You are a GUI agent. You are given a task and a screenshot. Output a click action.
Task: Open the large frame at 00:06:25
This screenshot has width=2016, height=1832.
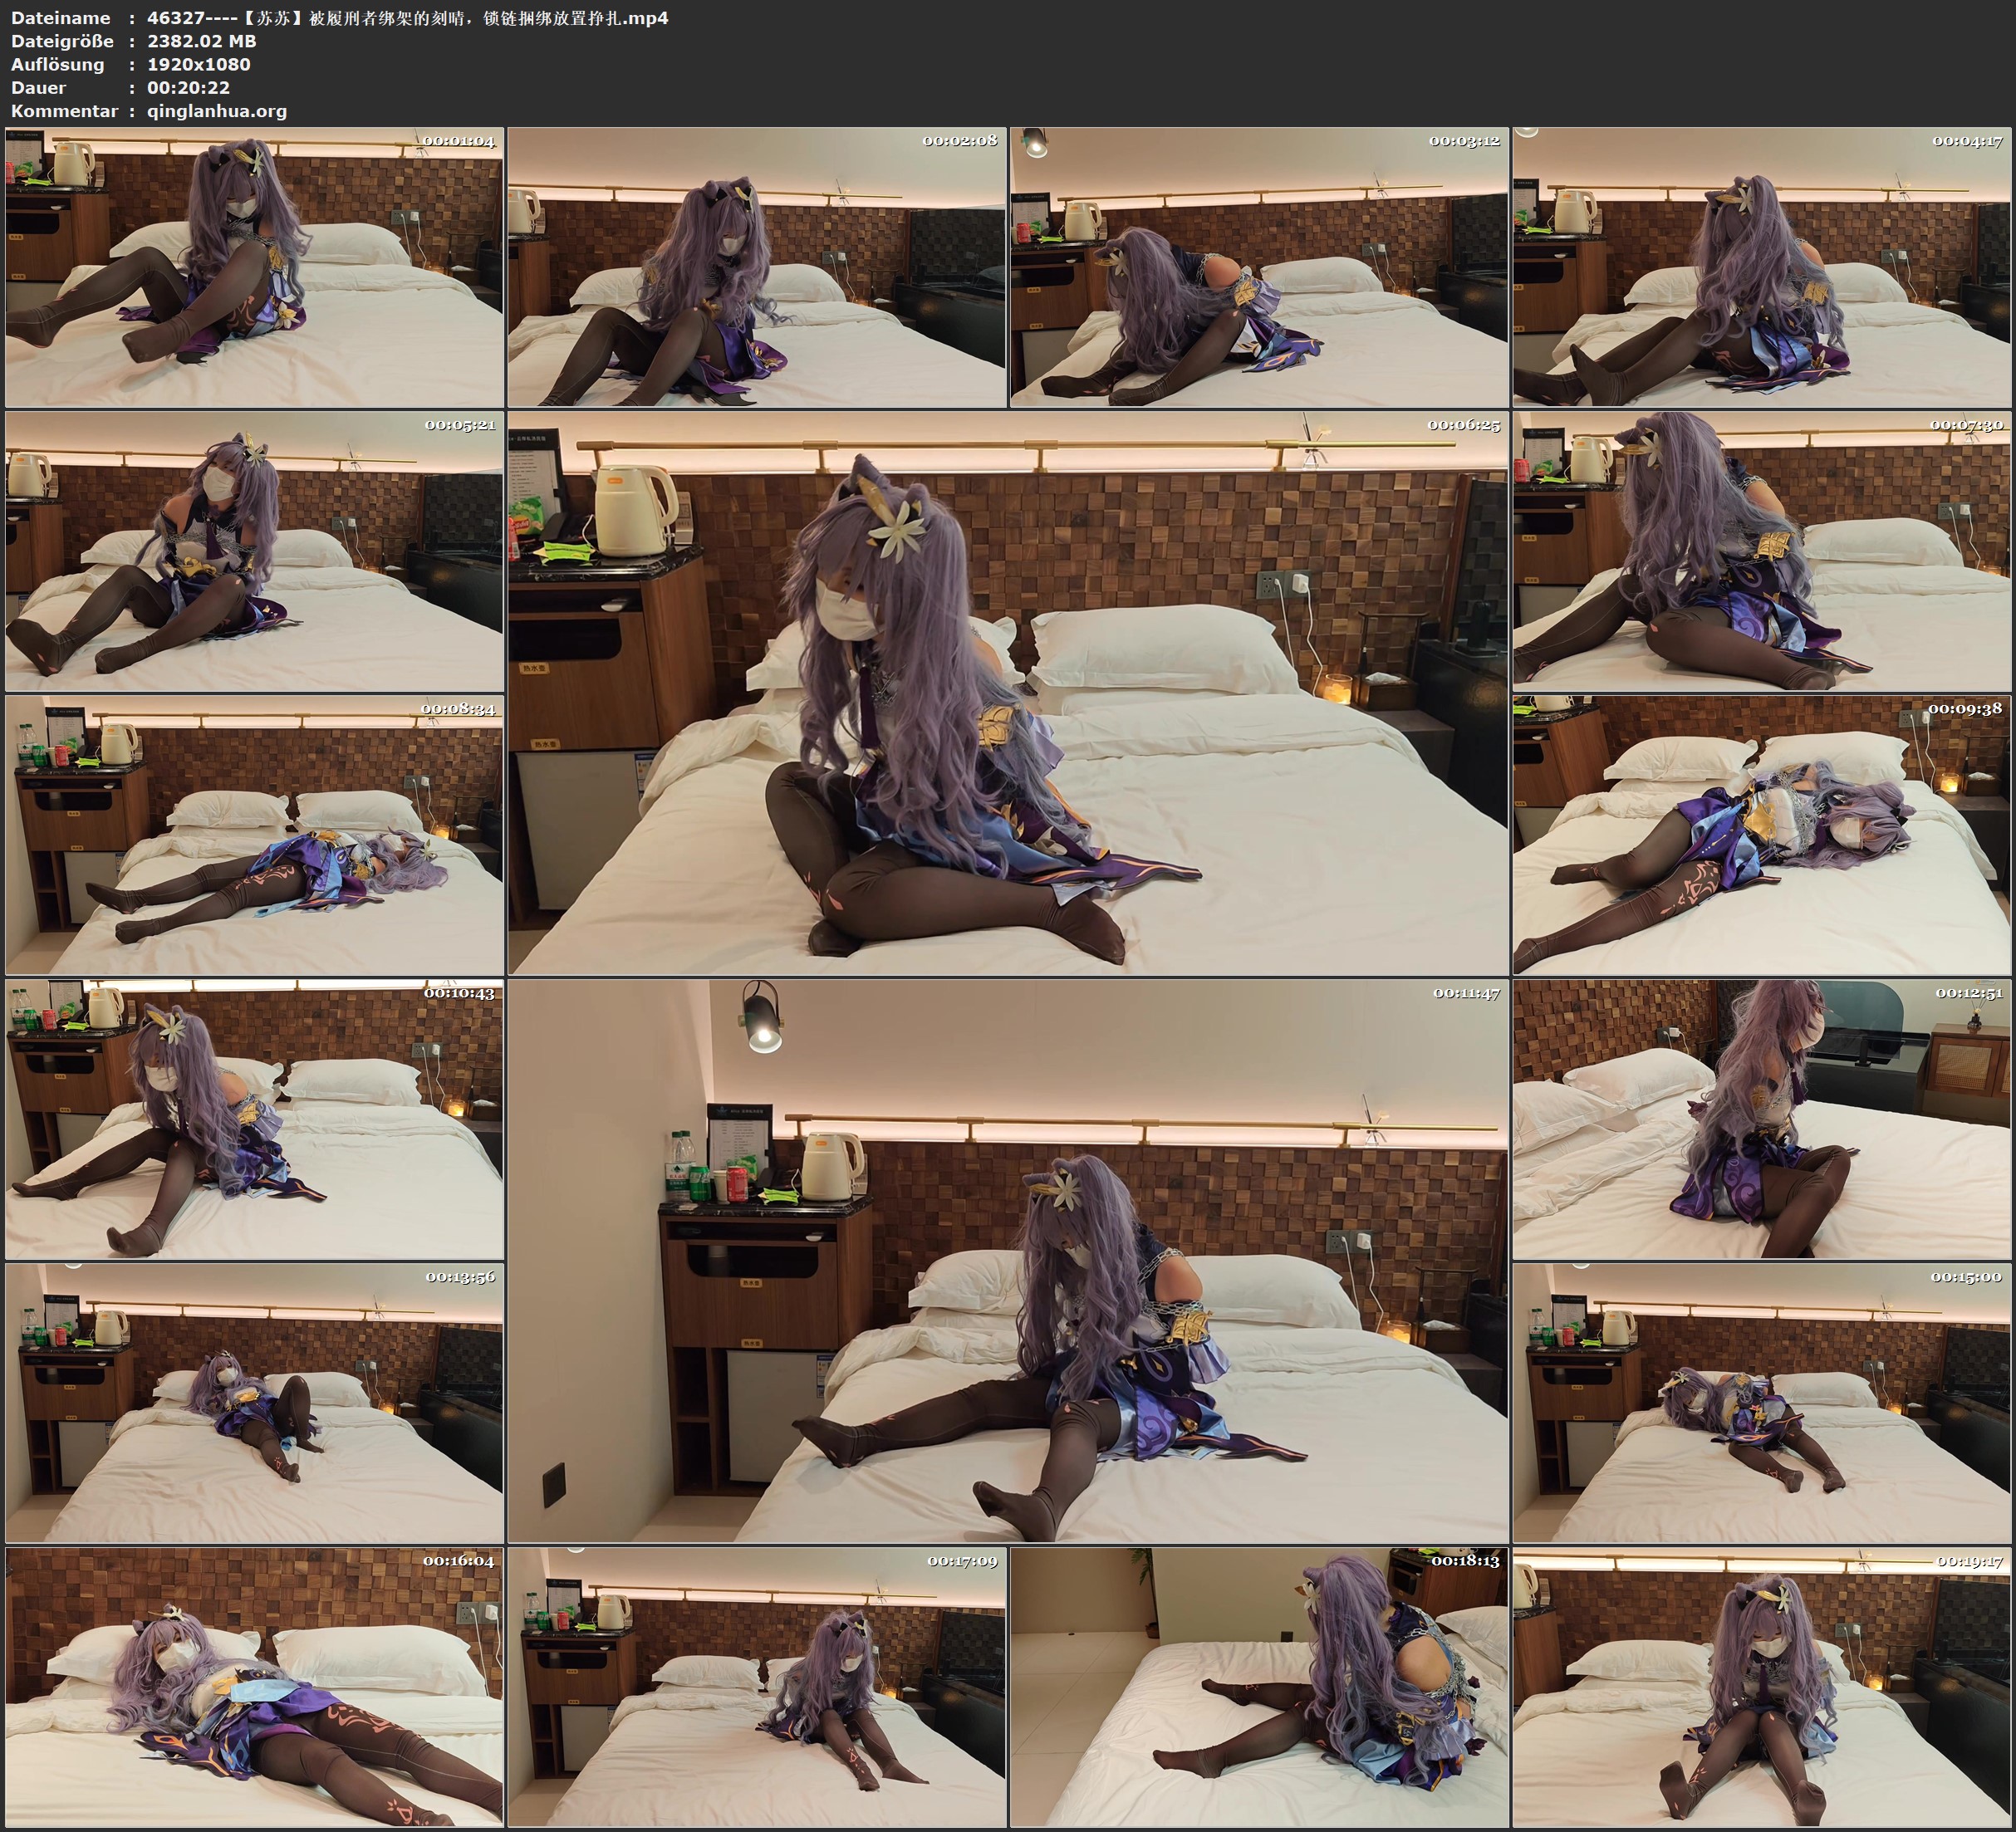[x=1008, y=693]
